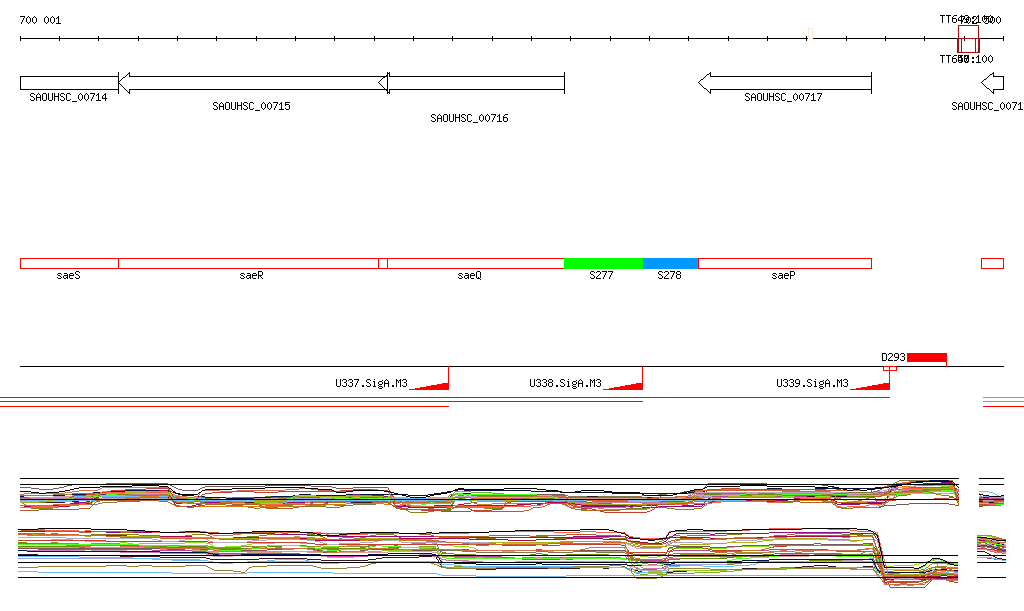Image resolution: width=1024 pixels, height=611 pixels.
Task: Select the saeP annotation box
Action: (784, 263)
